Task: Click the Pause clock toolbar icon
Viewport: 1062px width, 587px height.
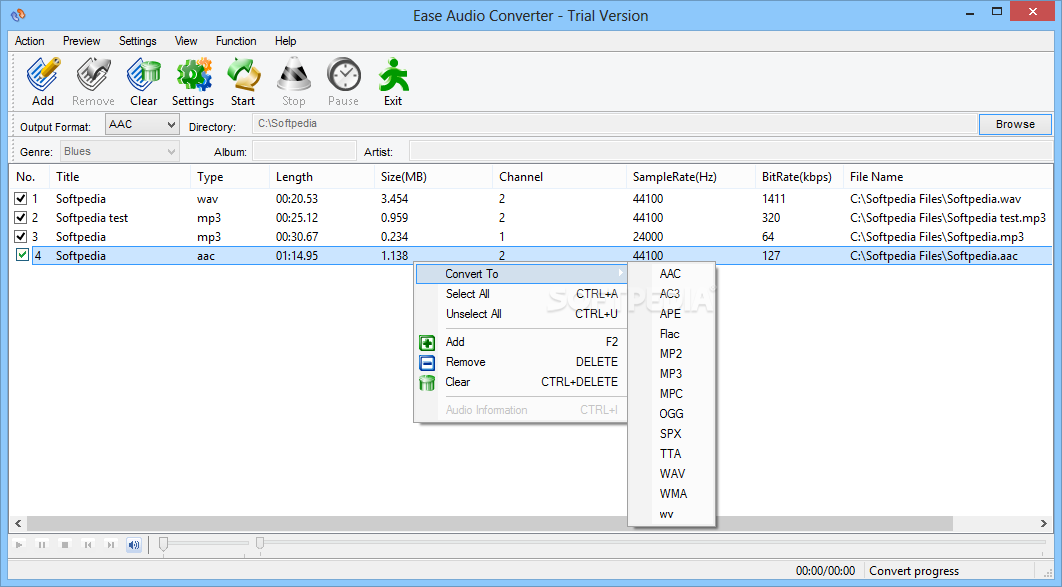Action: [x=343, y=75]
